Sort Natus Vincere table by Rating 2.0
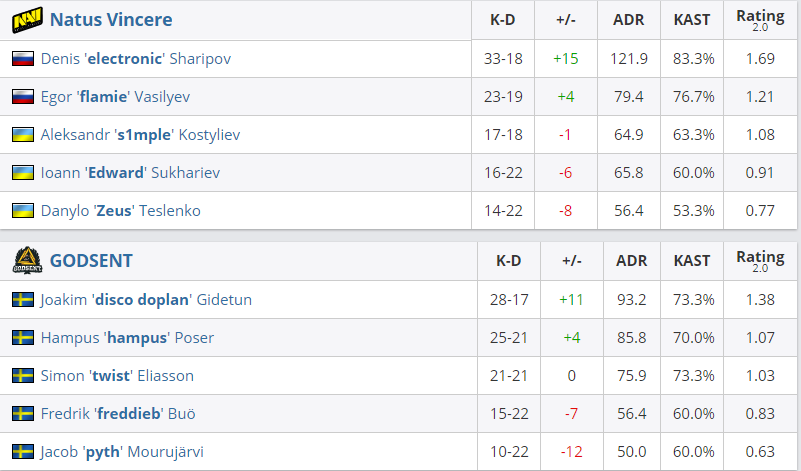 tap(760, 20)
